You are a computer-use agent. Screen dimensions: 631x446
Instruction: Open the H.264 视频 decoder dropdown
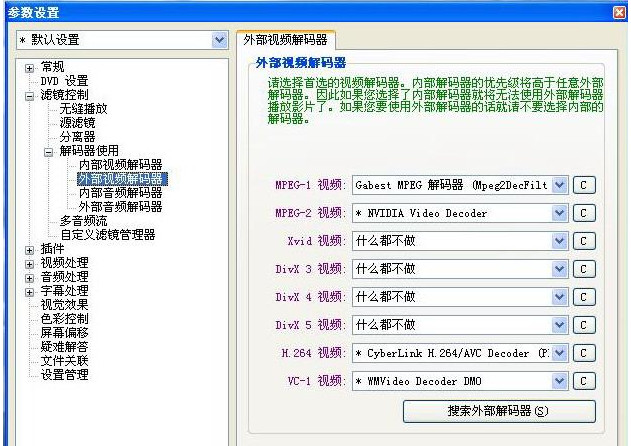coord(559,353)
